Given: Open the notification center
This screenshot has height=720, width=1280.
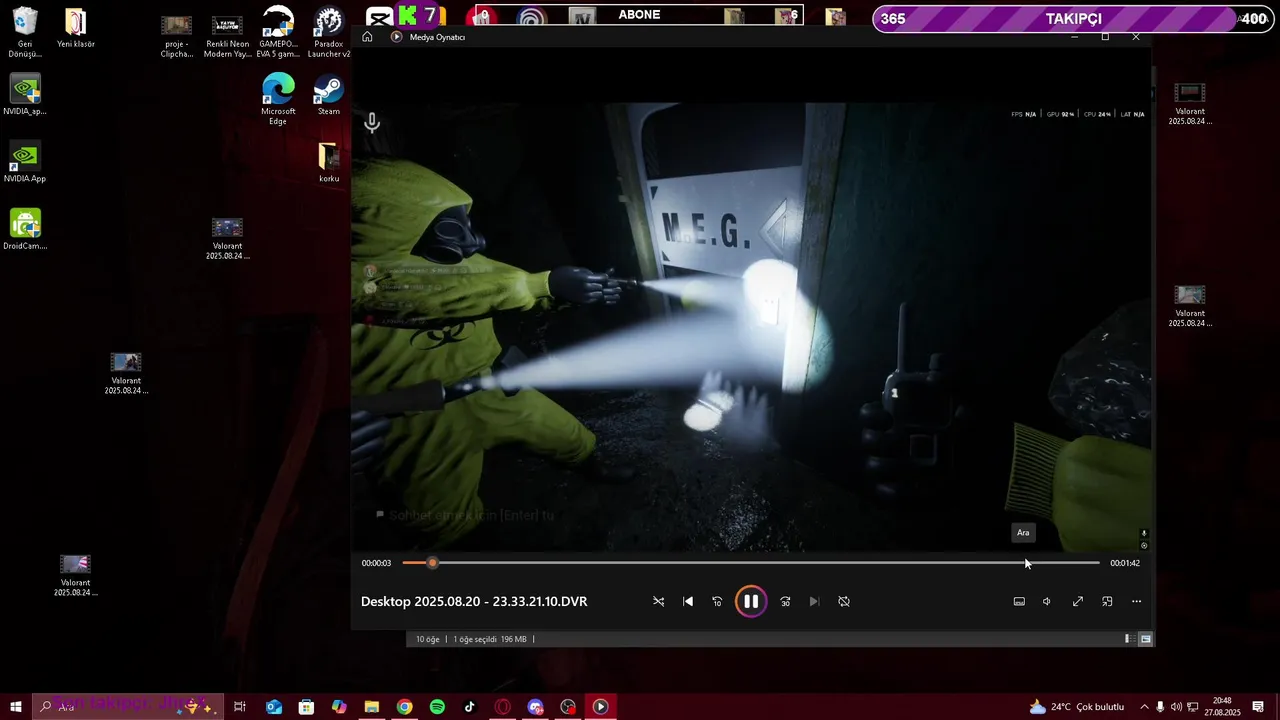Looking at the screenshot, I should point(1258,707).
